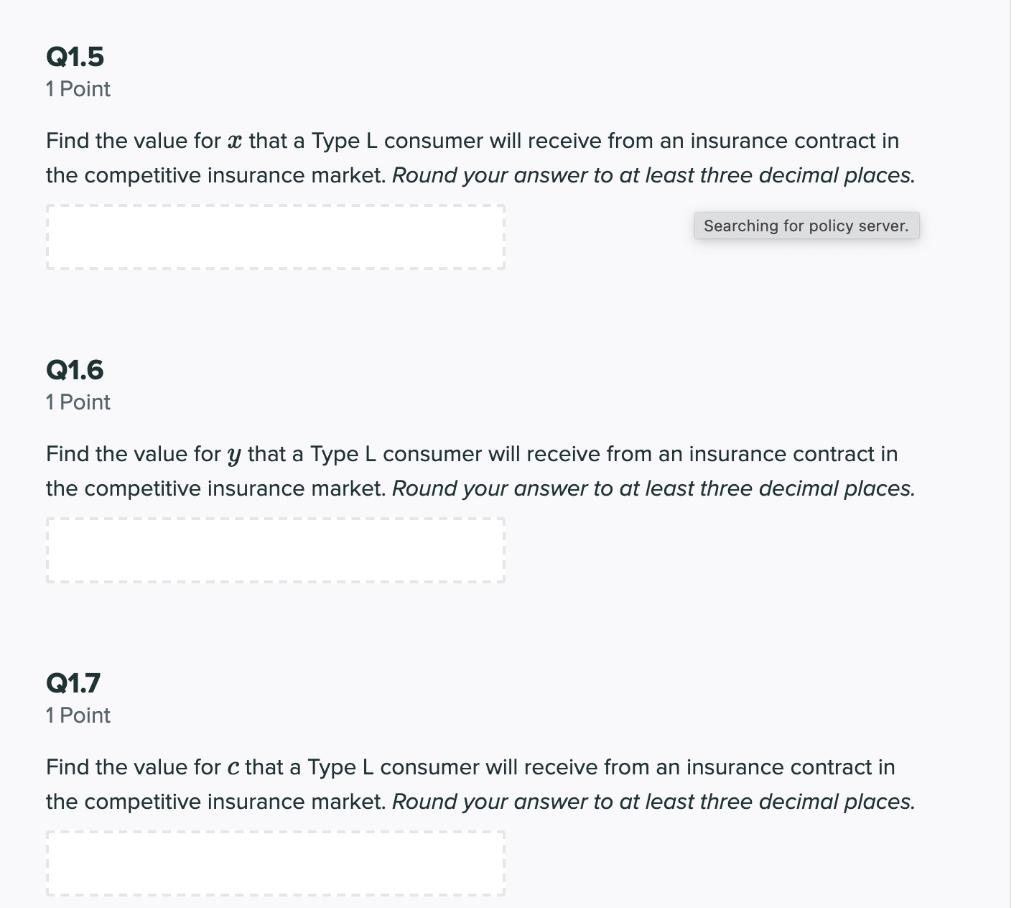Click the 1 Point label under Q1.6
This screenshot has width=1024, height=908.
(x=77, y=402)
